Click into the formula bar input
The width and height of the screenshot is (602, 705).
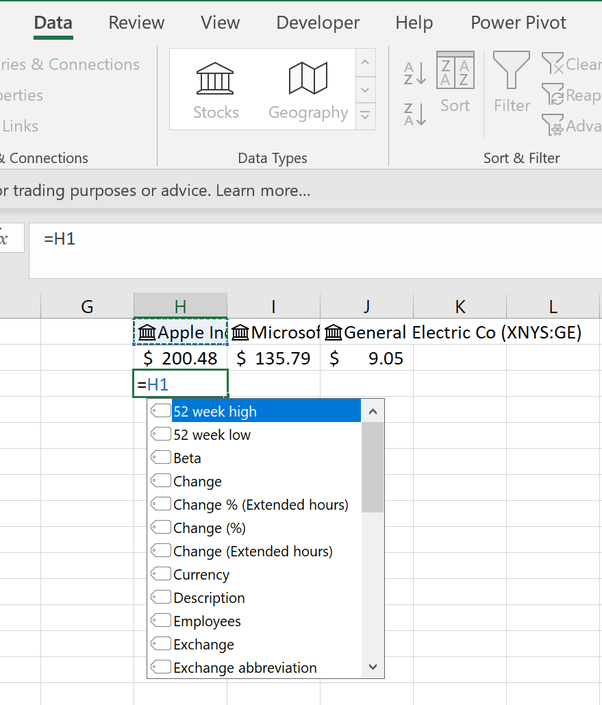[x=315, y=250]
